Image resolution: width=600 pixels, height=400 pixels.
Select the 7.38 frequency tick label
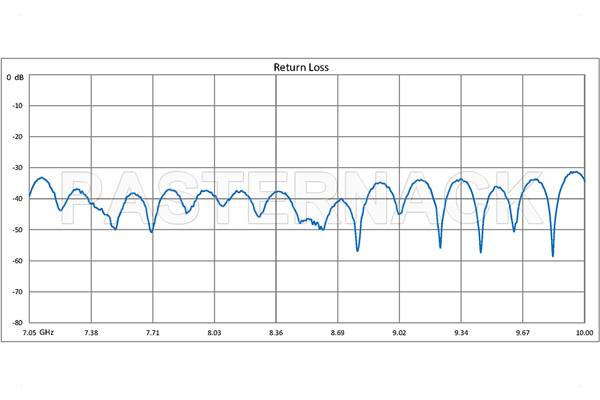91,331
